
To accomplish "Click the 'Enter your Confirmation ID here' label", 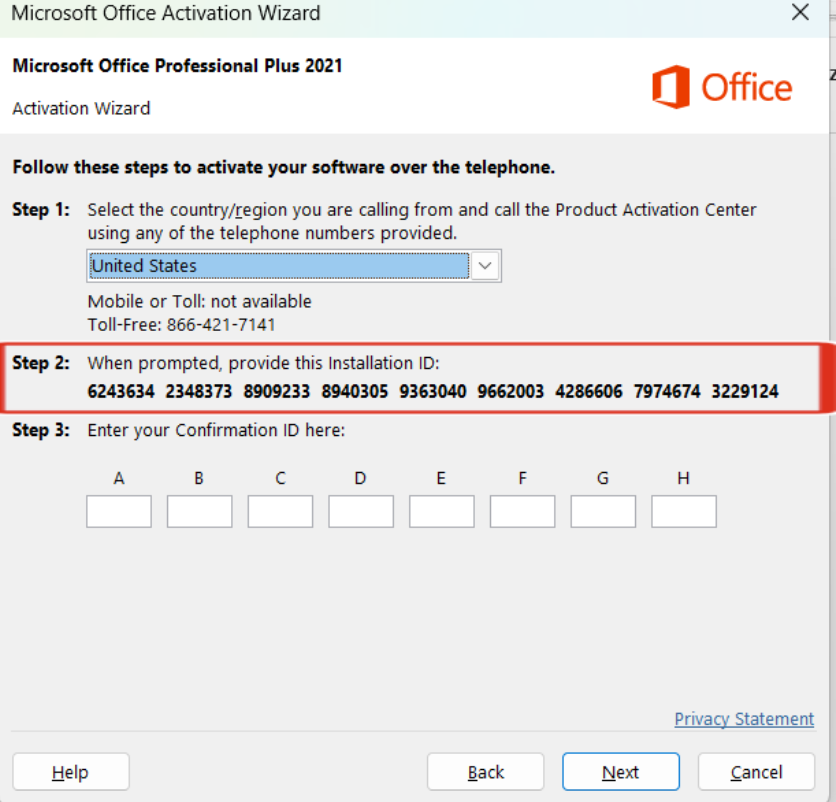I will coord(216,430).
